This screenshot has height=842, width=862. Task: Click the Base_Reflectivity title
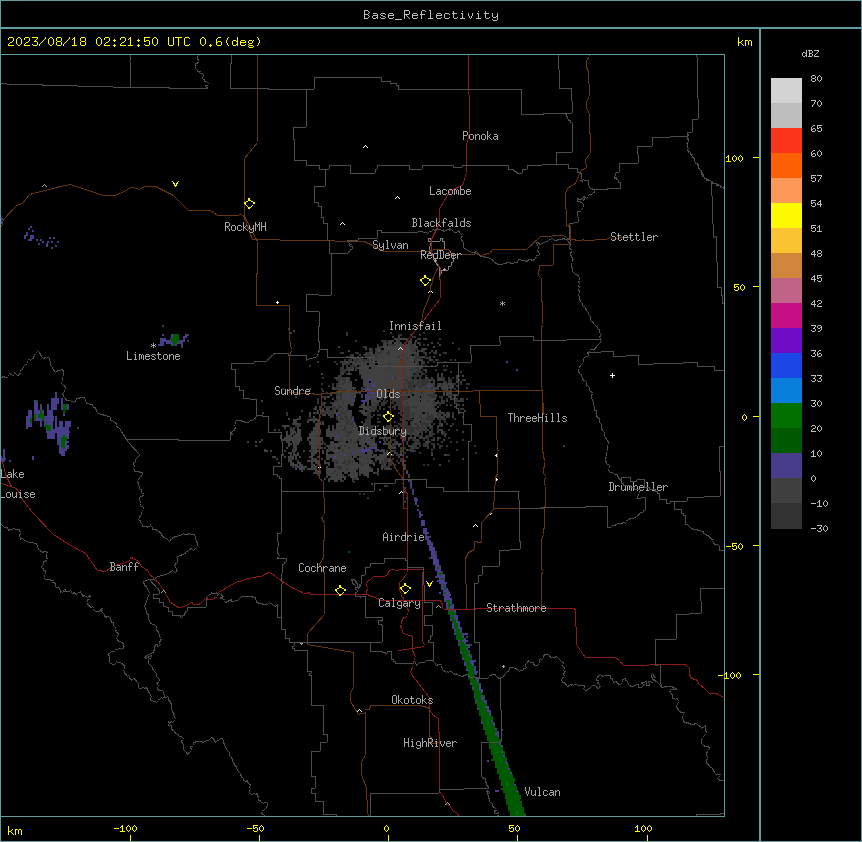(x=431, y=15)
